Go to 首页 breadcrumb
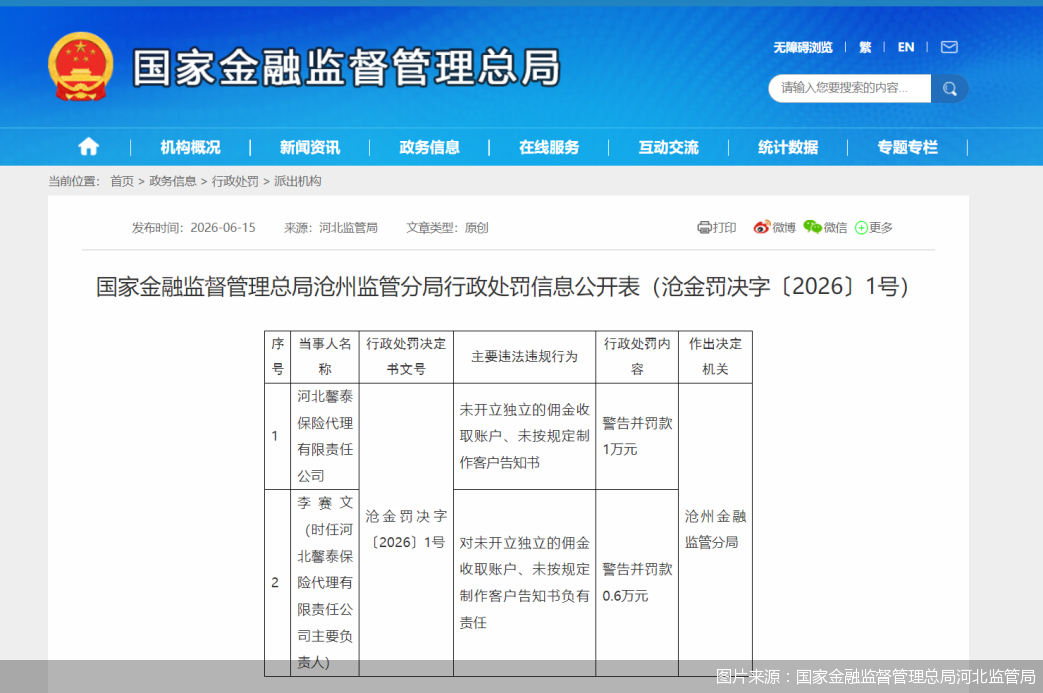Viewport: 1043px width, 693px height. [122, 181]
